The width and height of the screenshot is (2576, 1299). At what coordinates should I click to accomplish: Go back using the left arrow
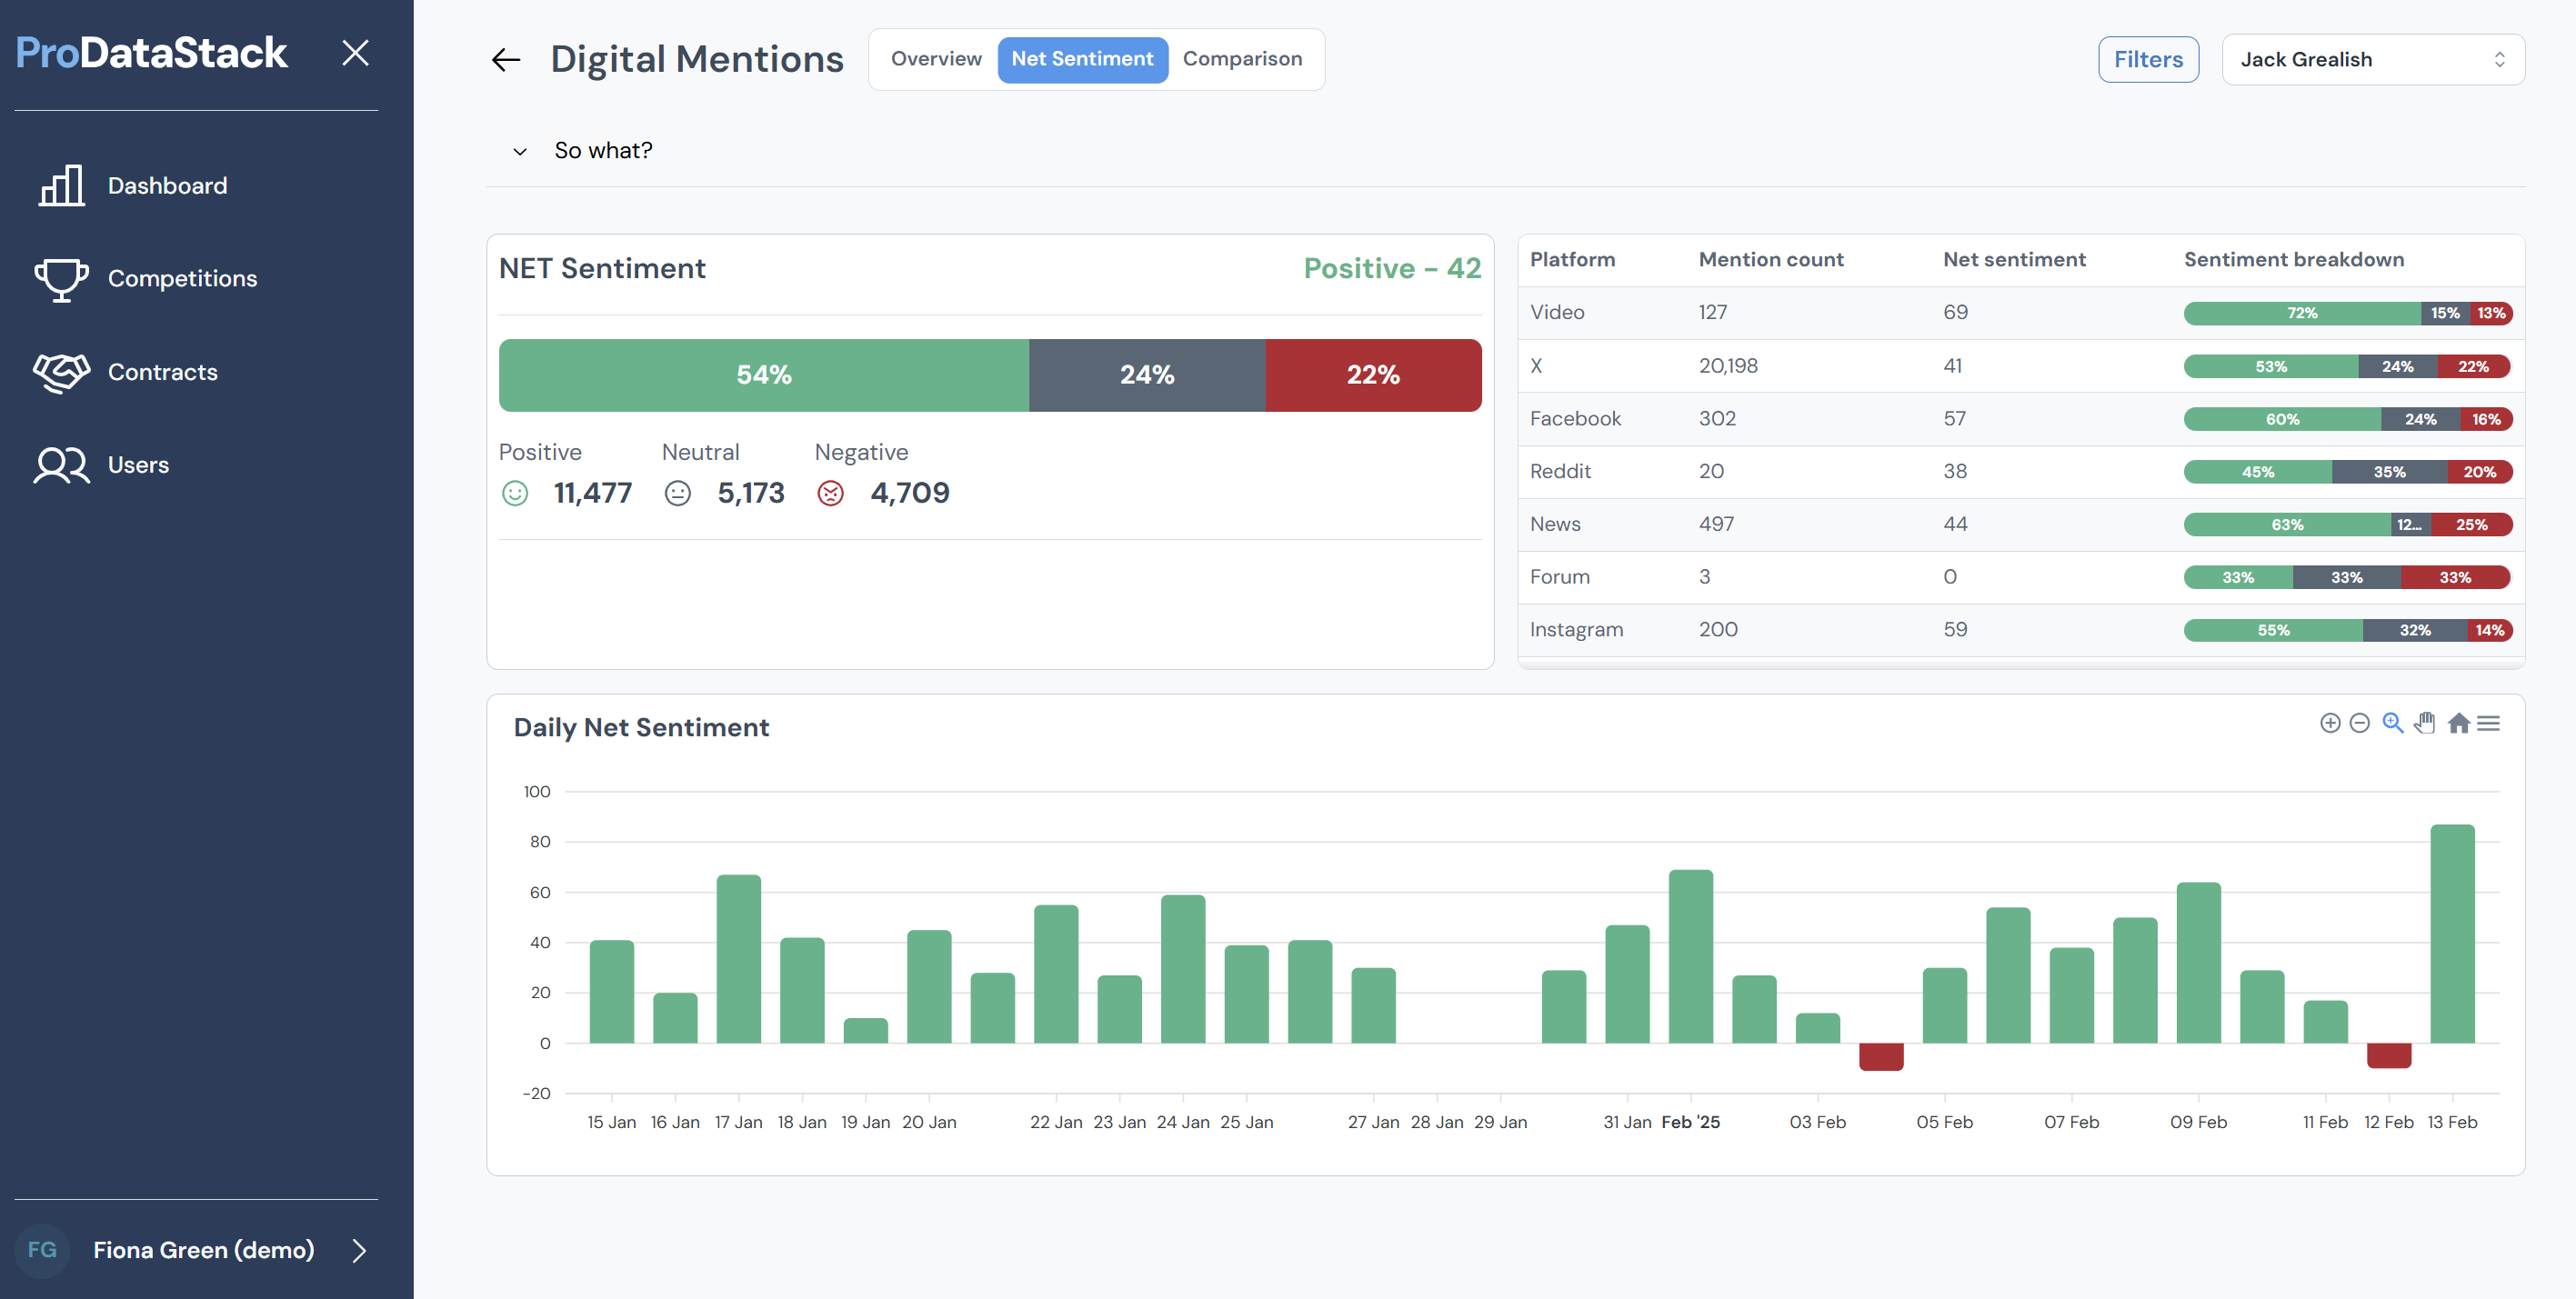point(506,60)
